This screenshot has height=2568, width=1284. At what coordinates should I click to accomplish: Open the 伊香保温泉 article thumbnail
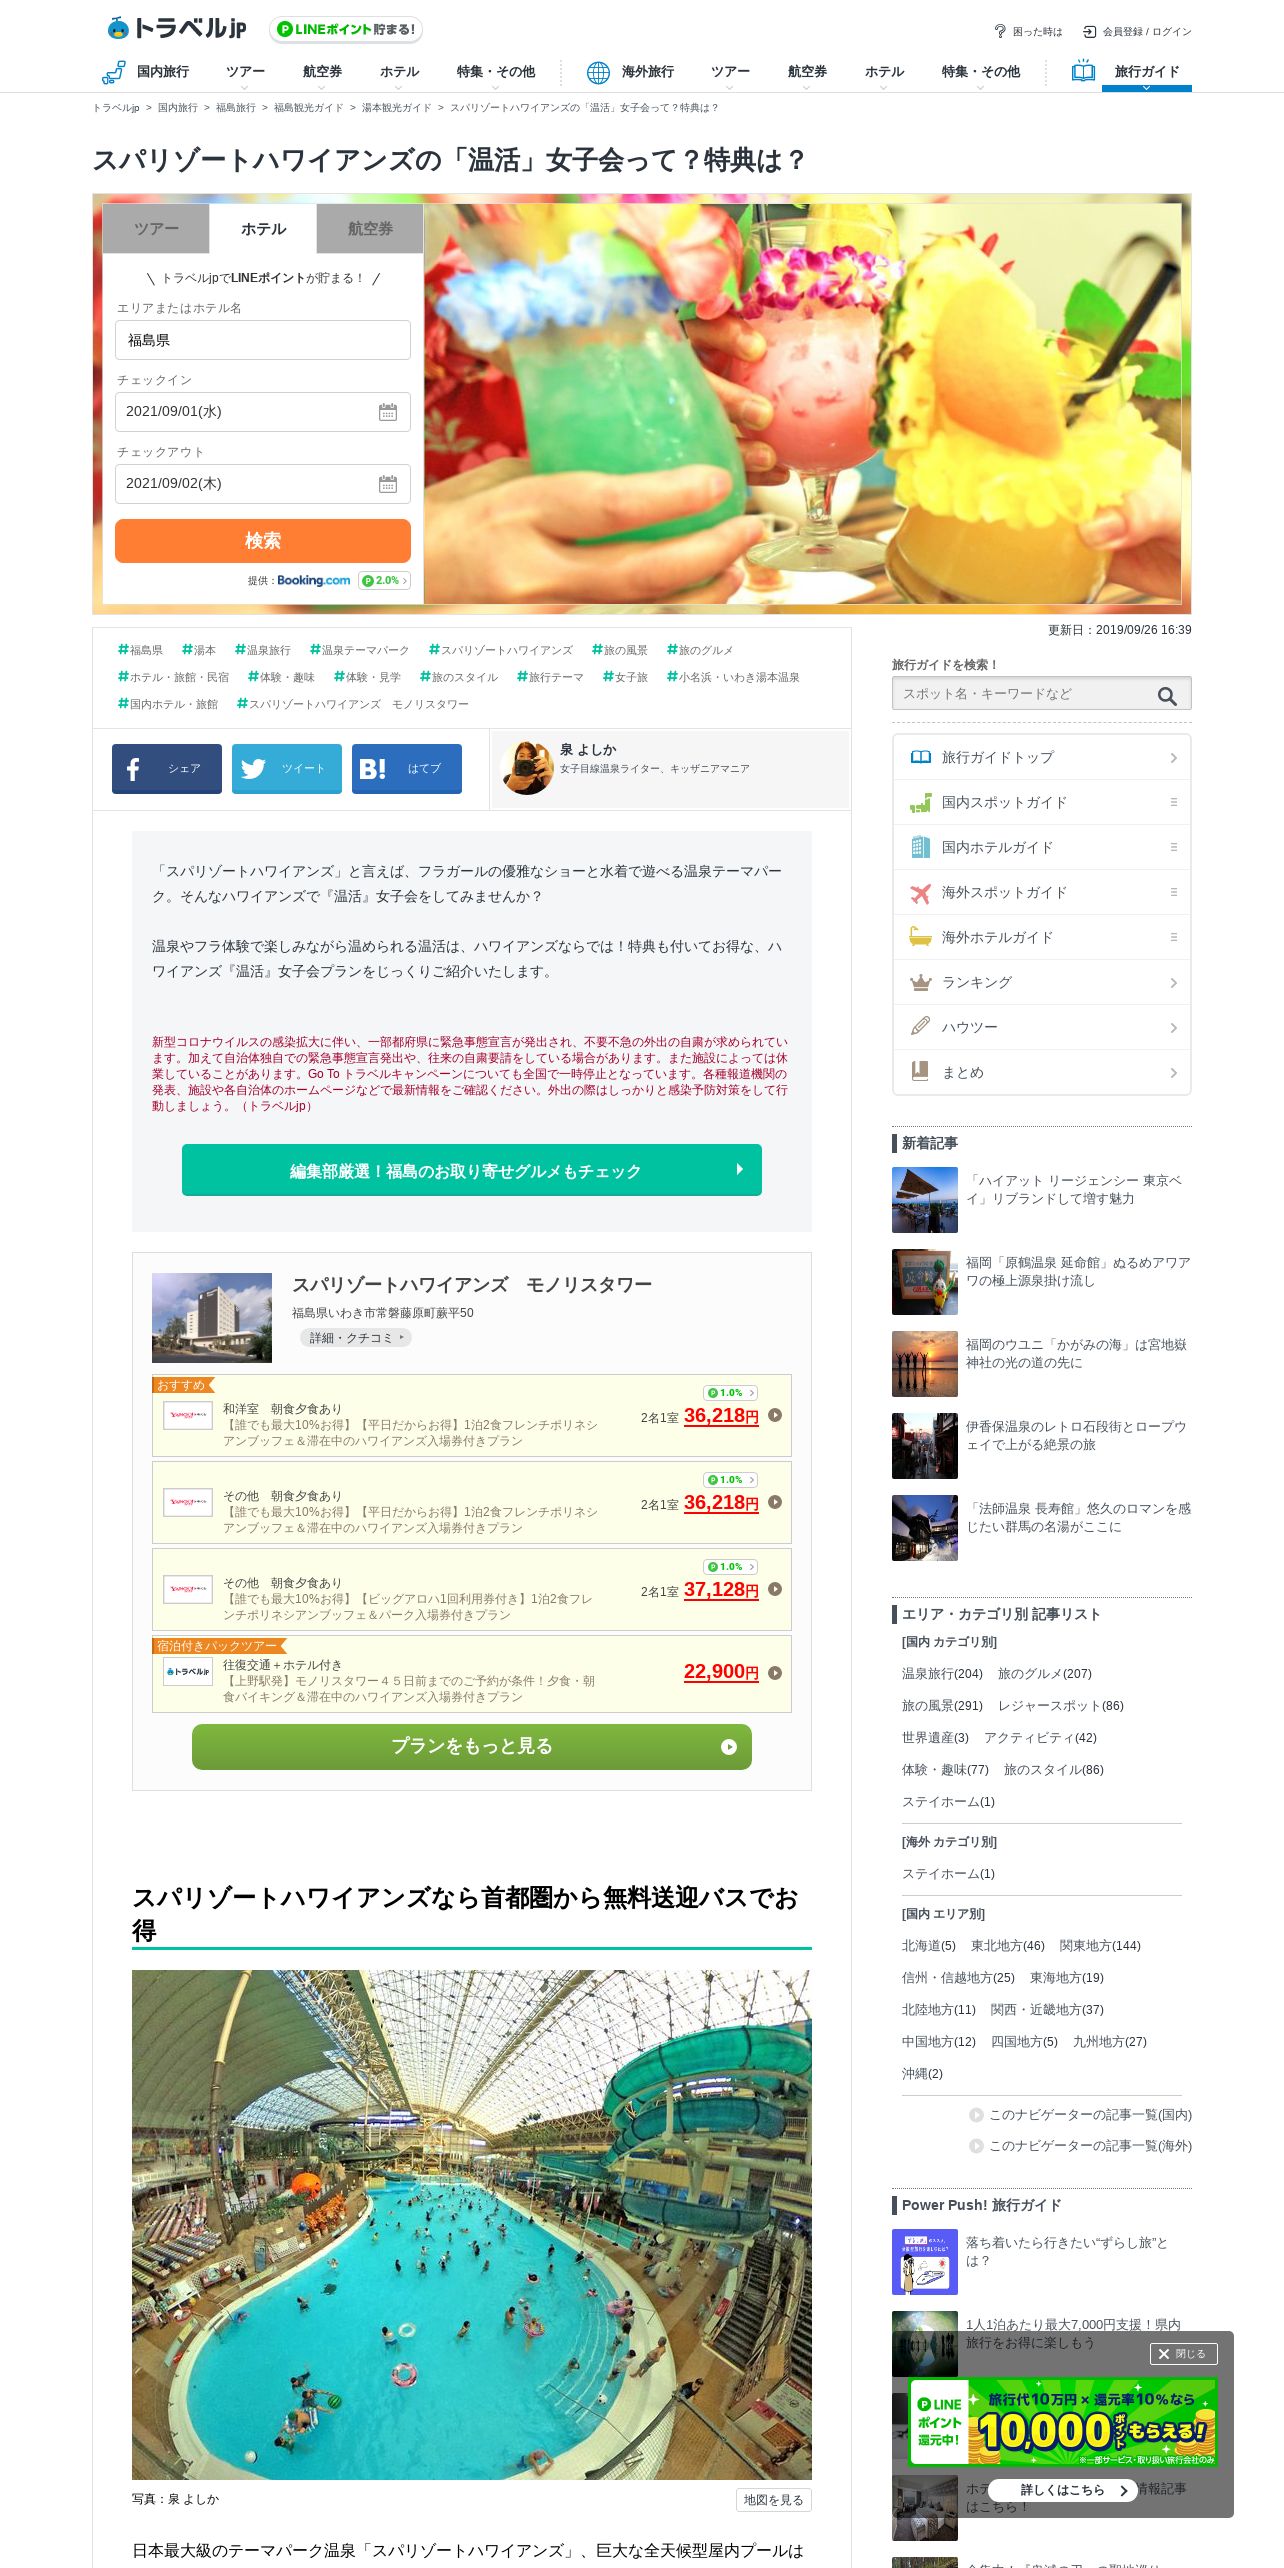[925, 1446]
